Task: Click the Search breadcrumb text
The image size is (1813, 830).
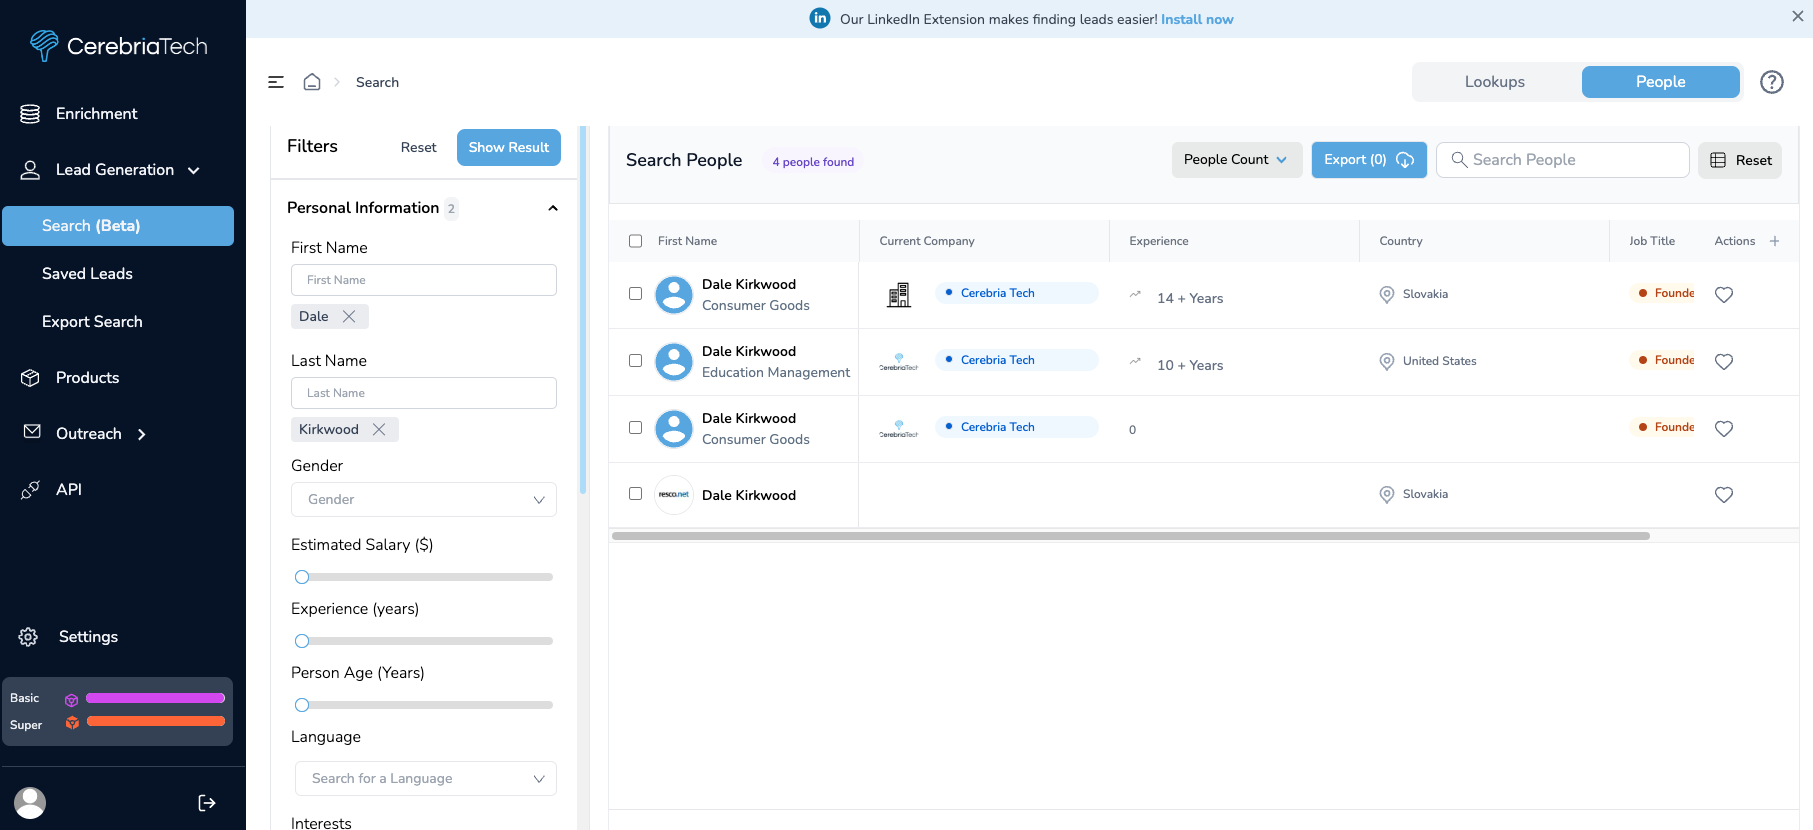Action: (x=377, y=82)
